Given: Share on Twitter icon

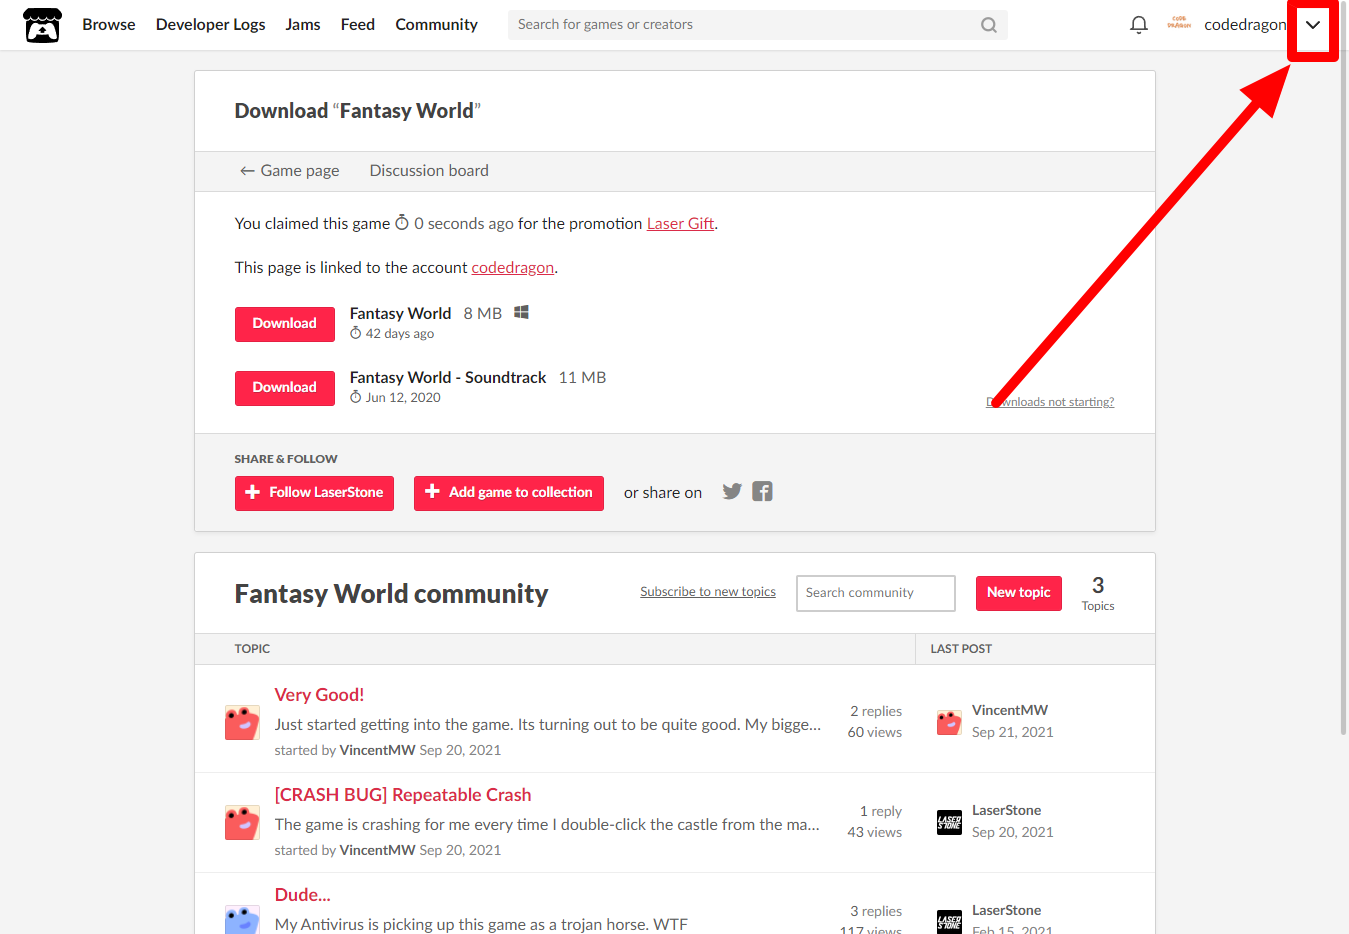Looking at the screenshot, I should [732, 491].
